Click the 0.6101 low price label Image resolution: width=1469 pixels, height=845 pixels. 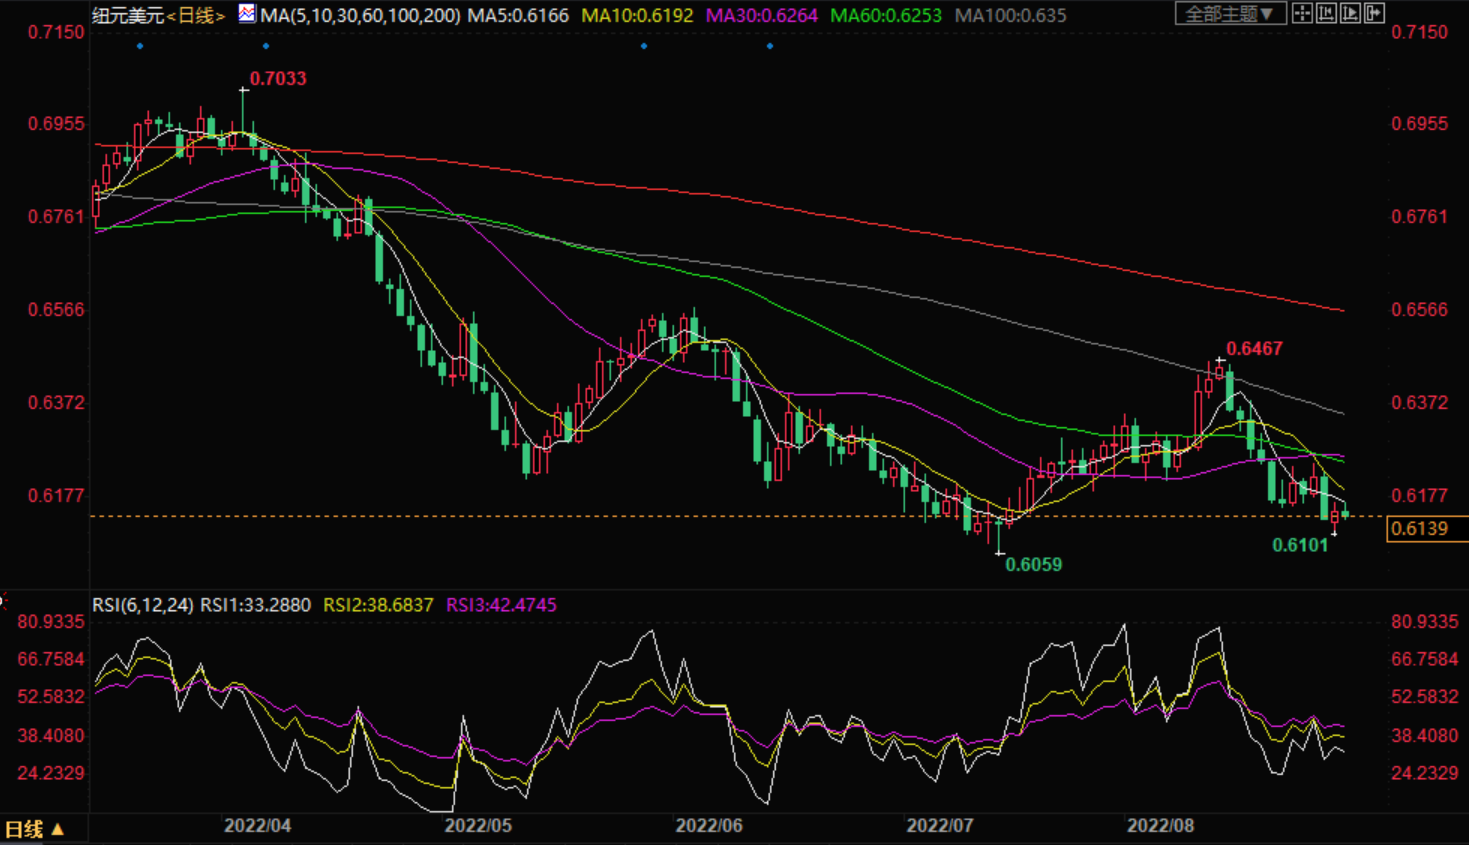pyautogui.click(x=1300, y=545)
